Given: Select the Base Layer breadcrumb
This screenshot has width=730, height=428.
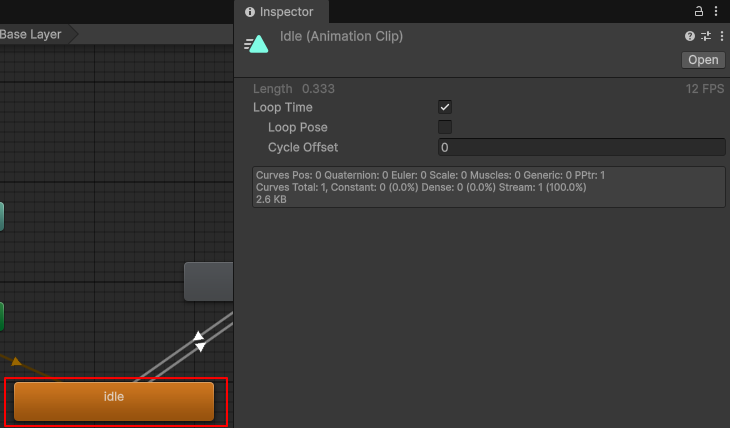Looking at the screenshot, I should (32, 34).
